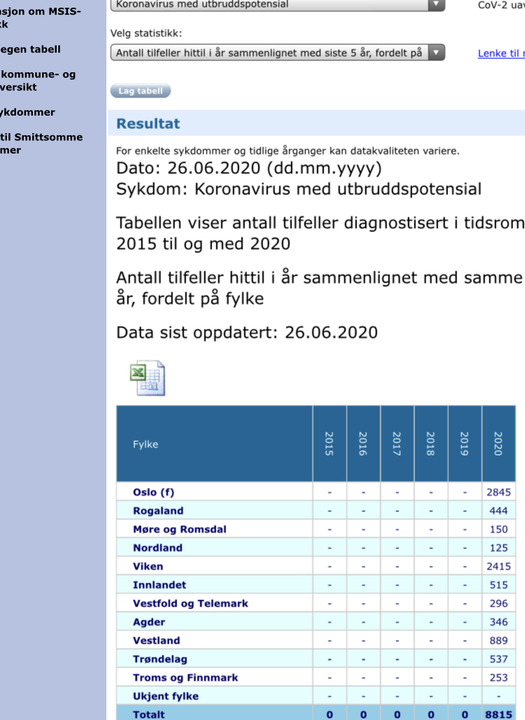Click the 2017 column header
This screenshot has height=720, width=525.
(x=397, y=444)
